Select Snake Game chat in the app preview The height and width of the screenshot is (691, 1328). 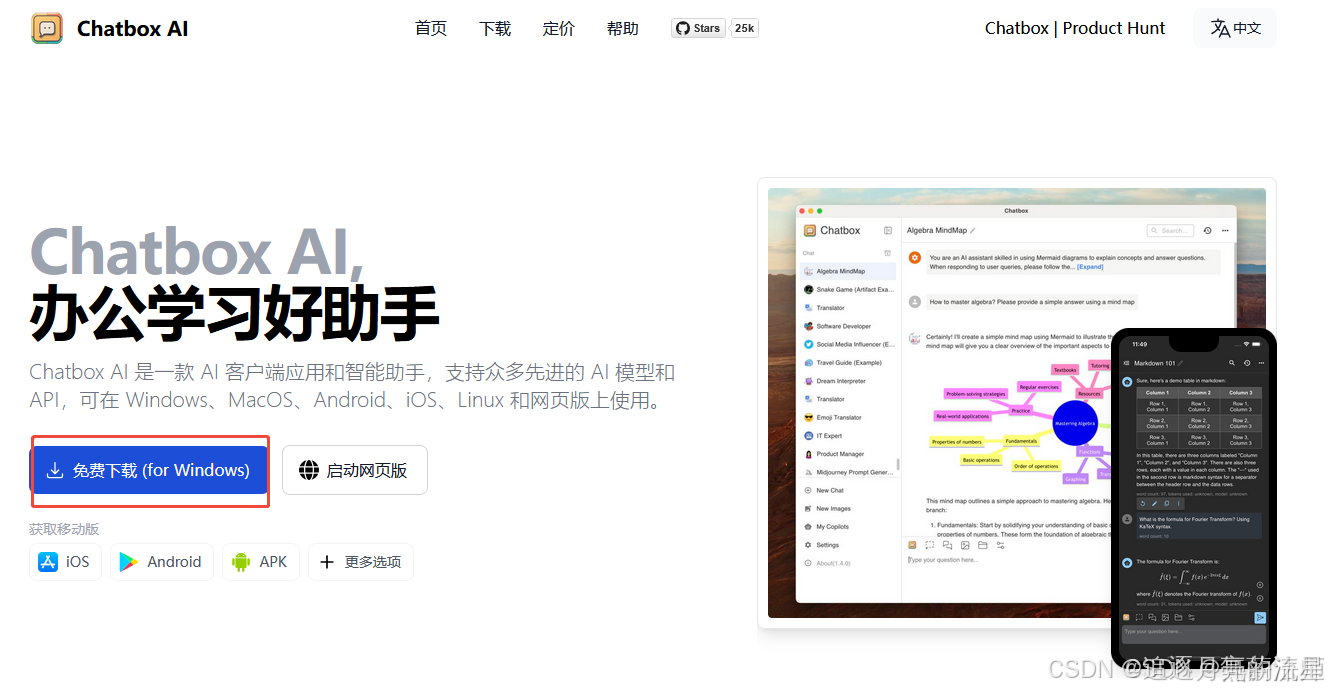point(848,289)
